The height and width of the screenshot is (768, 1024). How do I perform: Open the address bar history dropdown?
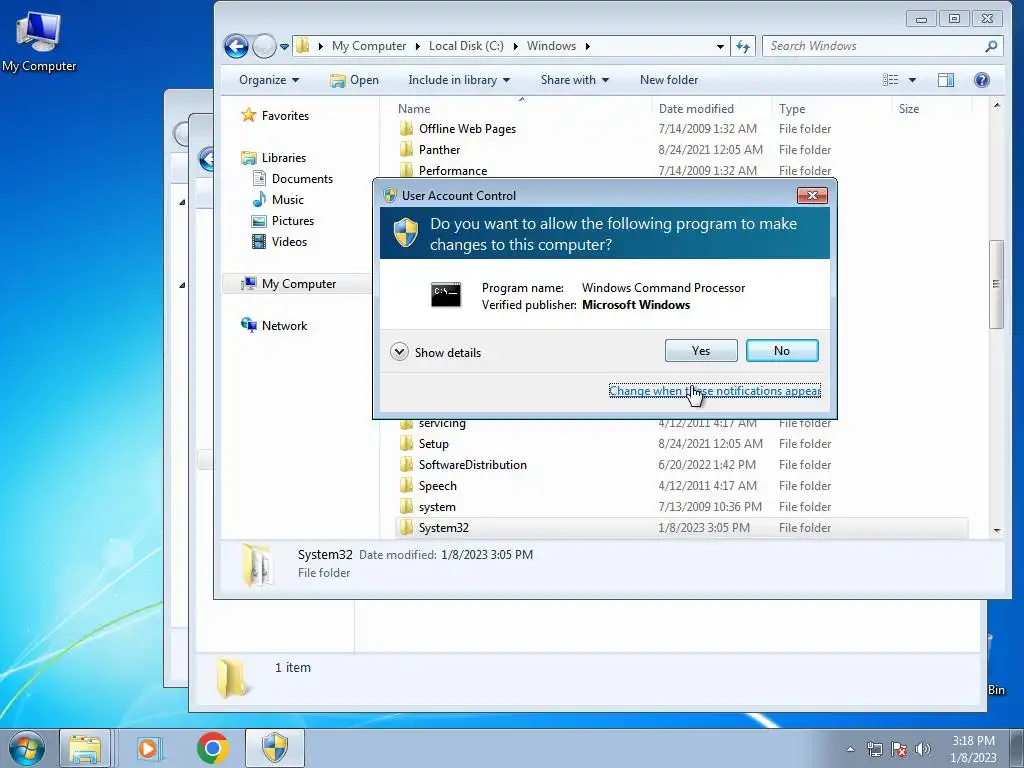[720, 46]
